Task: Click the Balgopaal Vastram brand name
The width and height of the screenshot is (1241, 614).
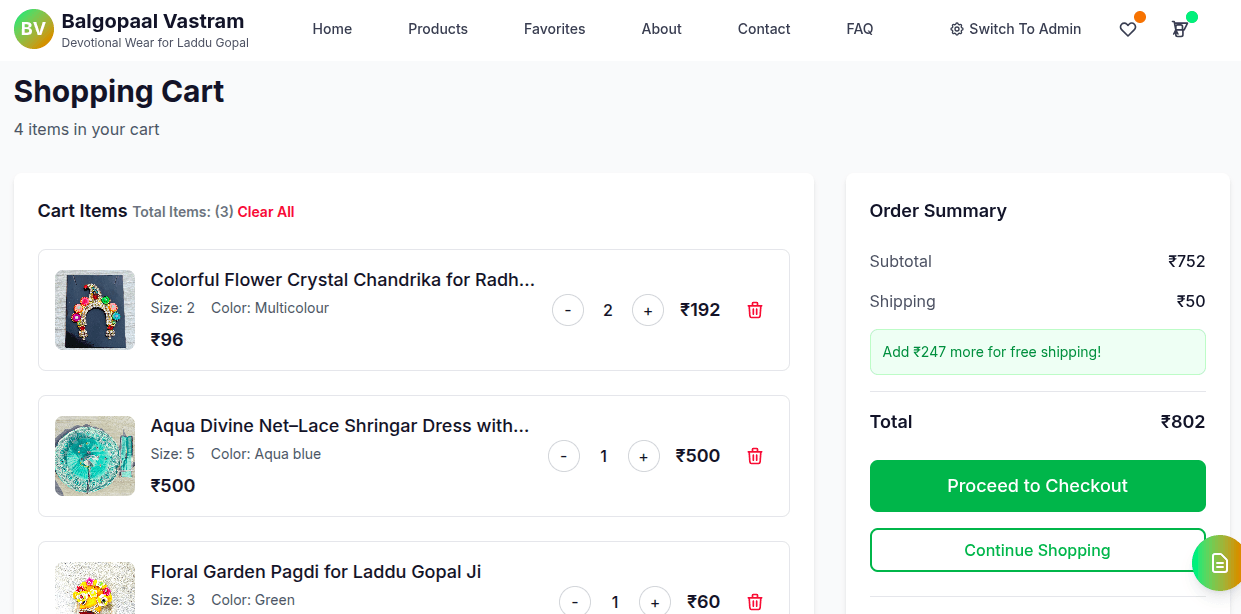Action: pos(153,20)
